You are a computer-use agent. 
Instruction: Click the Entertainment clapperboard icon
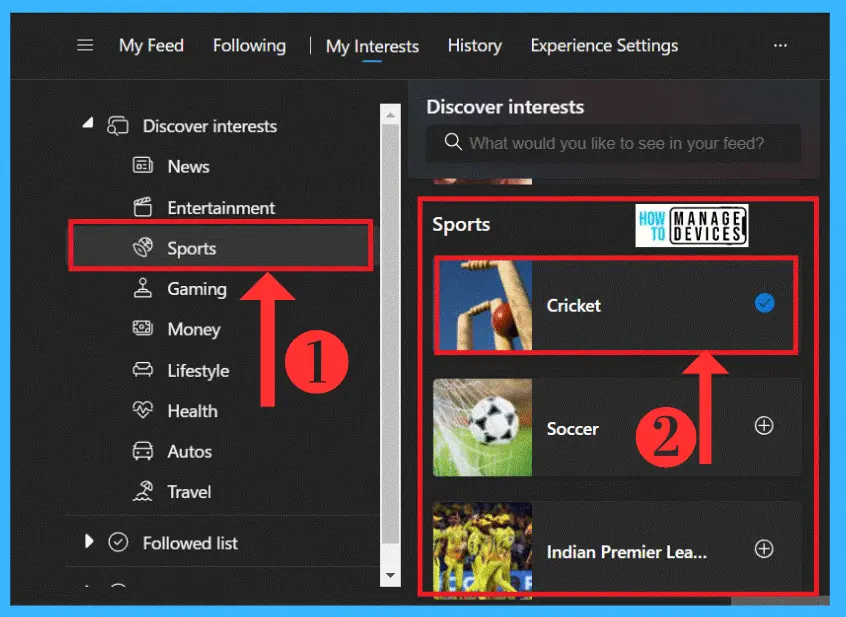143,207
